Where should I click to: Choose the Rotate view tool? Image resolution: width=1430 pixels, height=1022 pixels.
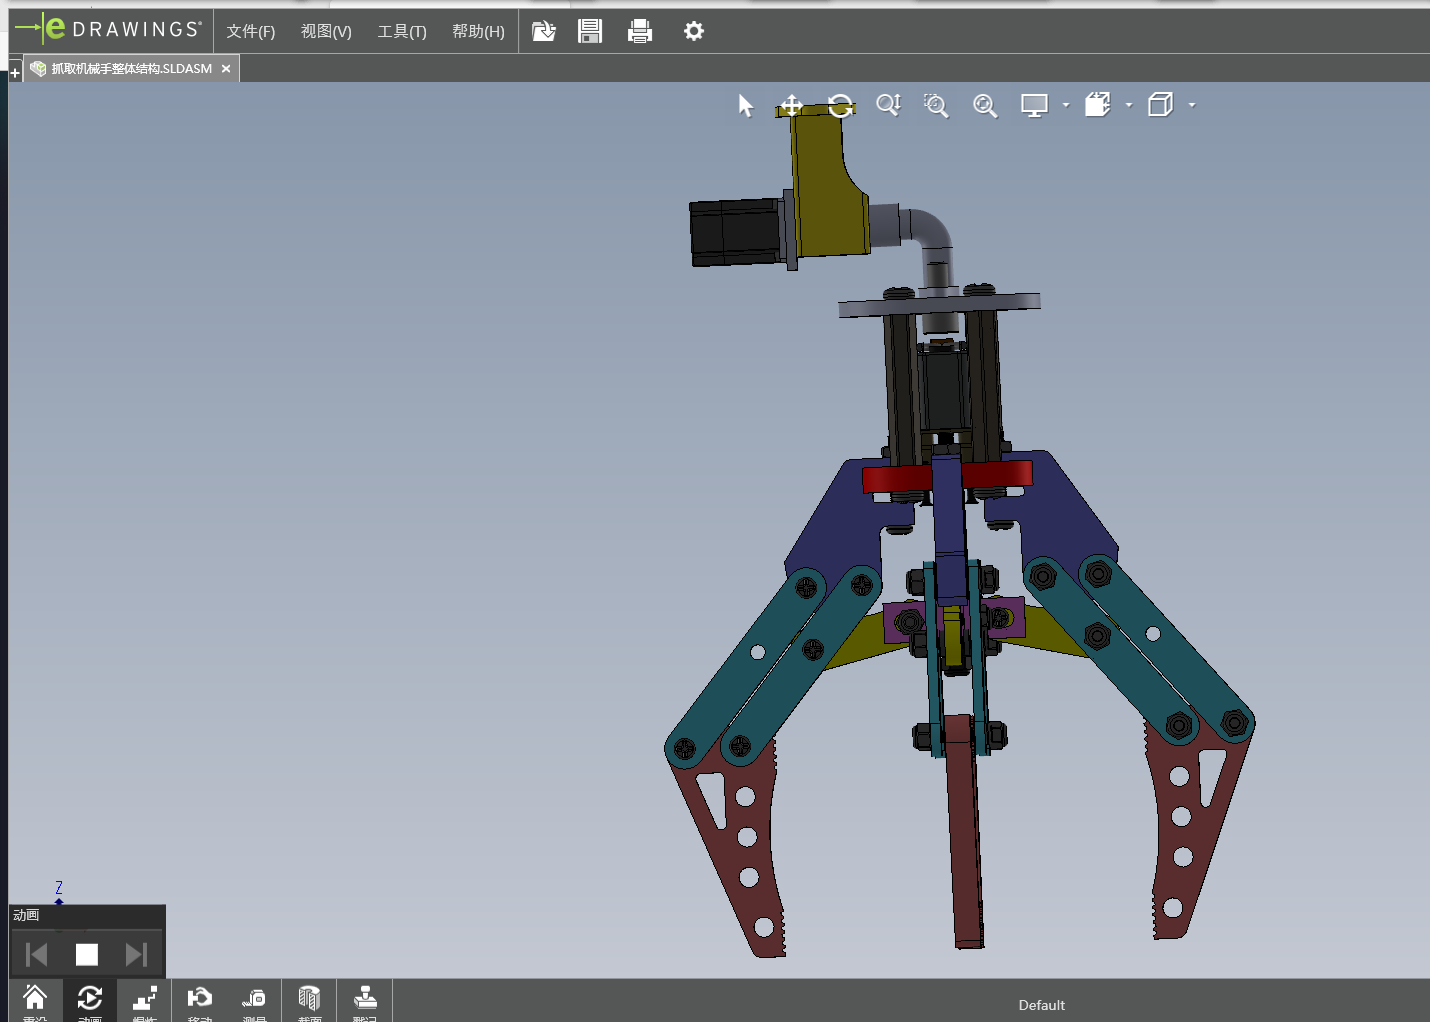coord(841,106)
